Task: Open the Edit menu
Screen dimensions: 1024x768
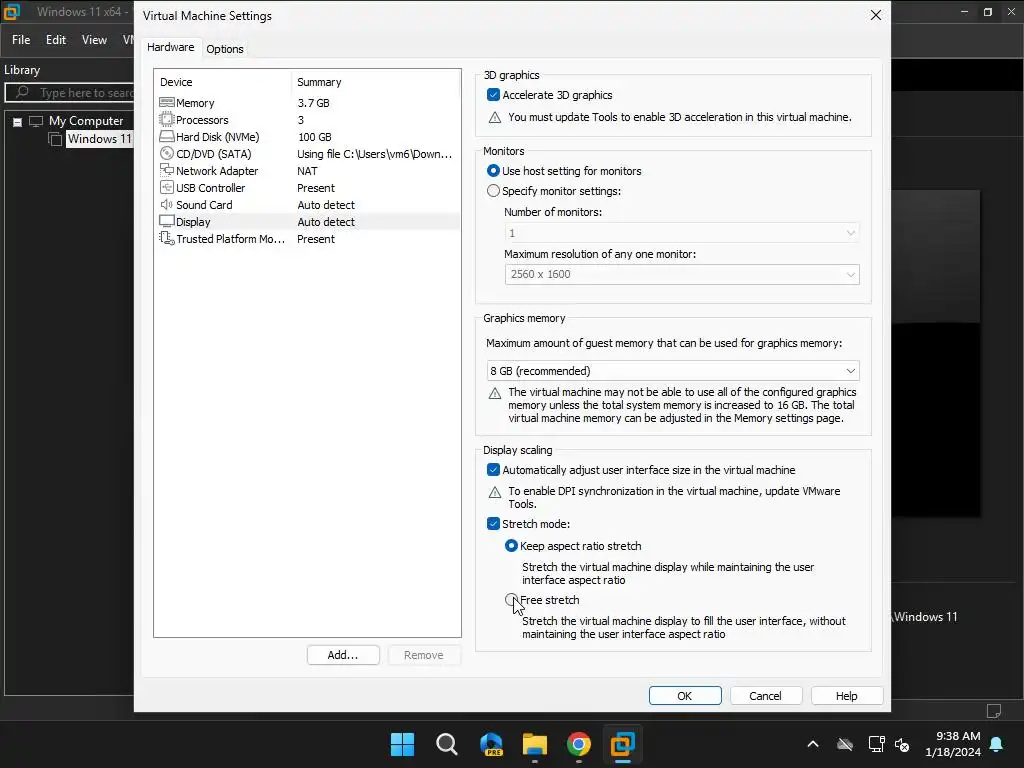Action: (56, 40)
